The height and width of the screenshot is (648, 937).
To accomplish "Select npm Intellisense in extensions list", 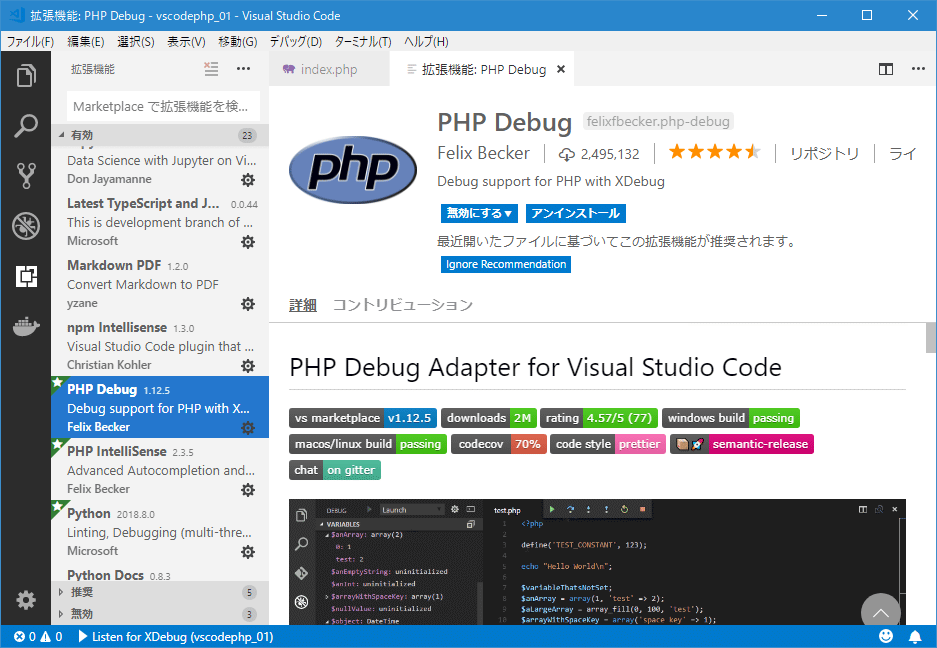I will 160,346.
